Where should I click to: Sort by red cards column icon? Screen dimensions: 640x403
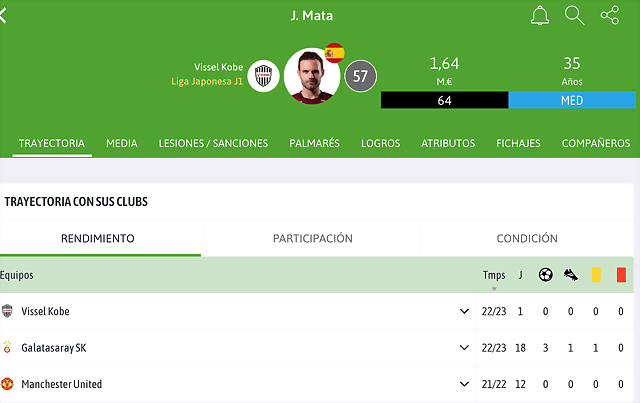(x=621, y=275)
